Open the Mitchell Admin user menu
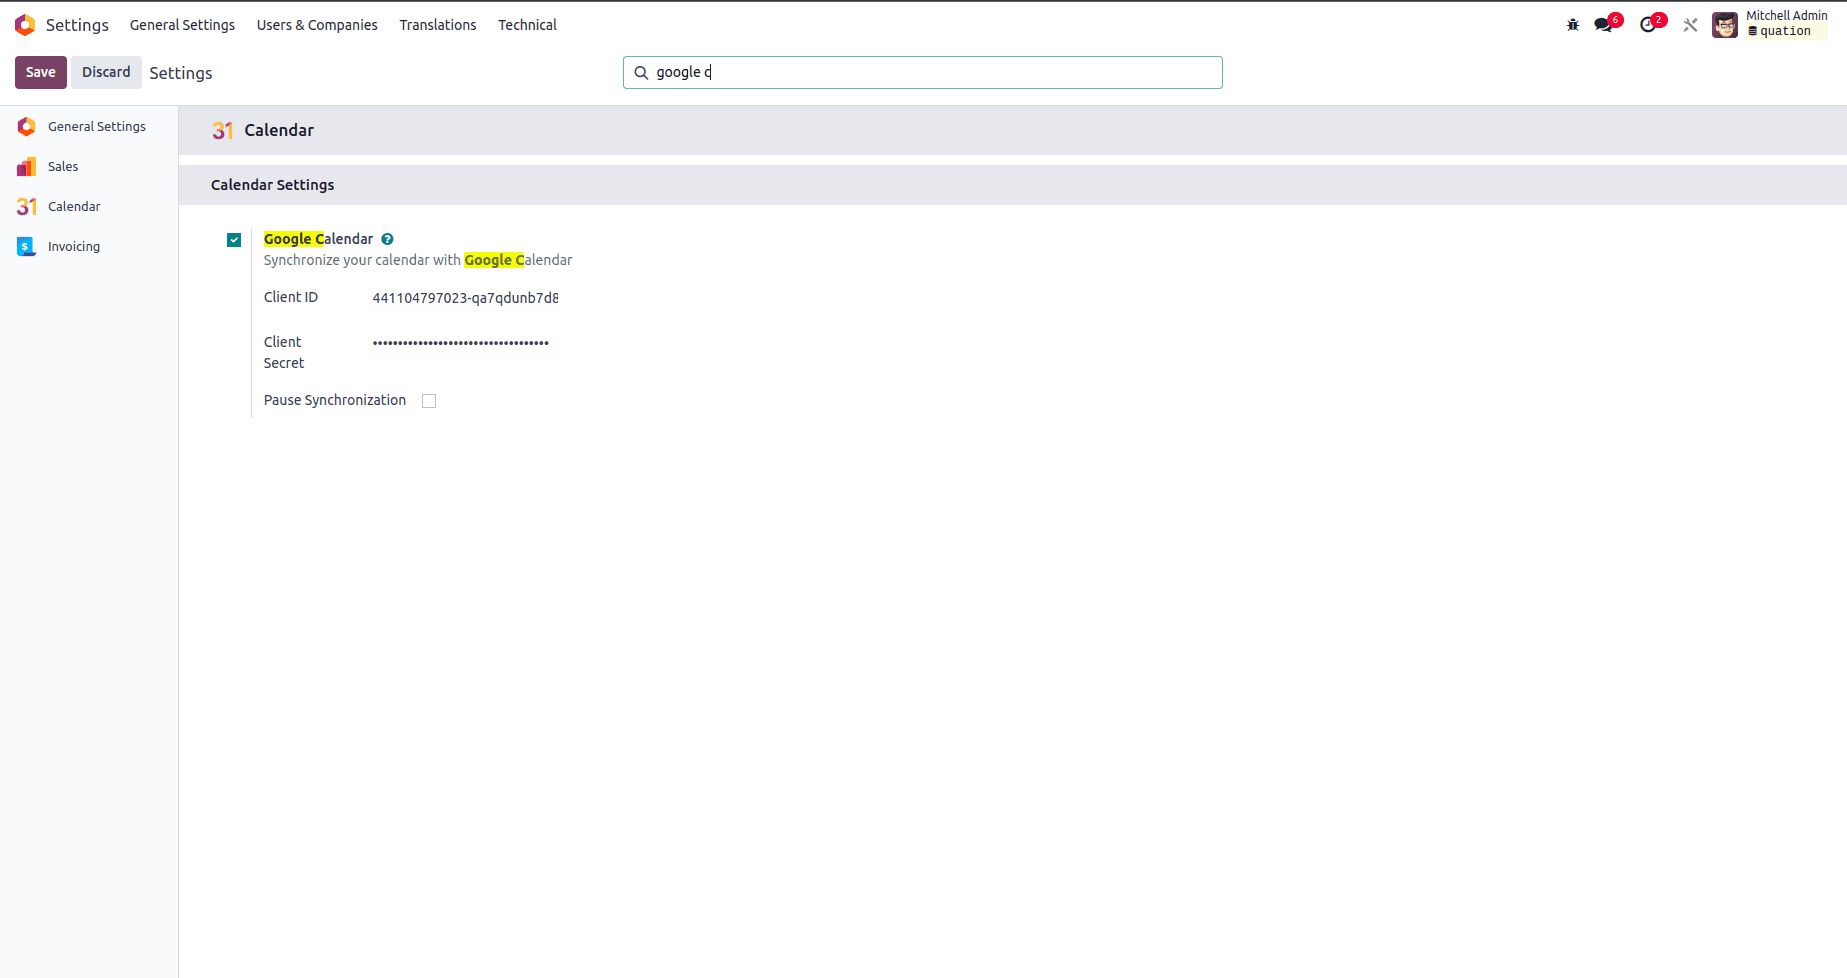Image resolution: width=1847 pixels, height=978 pixels. [x=1770, y=25]
